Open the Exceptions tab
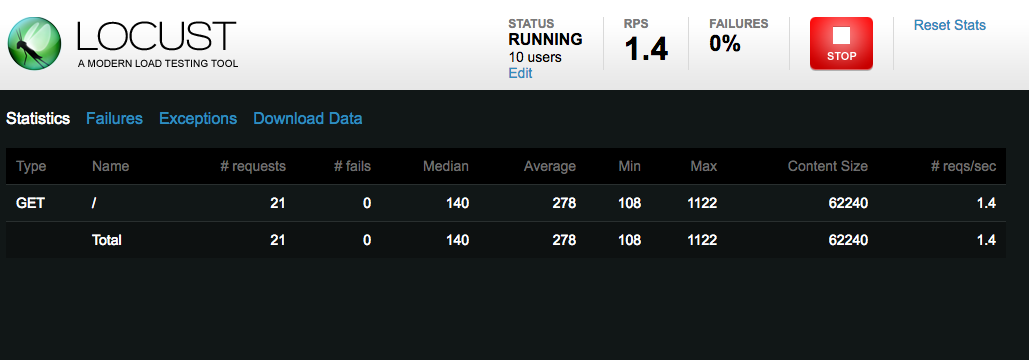Viewport: 1029px width, 360px height. 198,119
